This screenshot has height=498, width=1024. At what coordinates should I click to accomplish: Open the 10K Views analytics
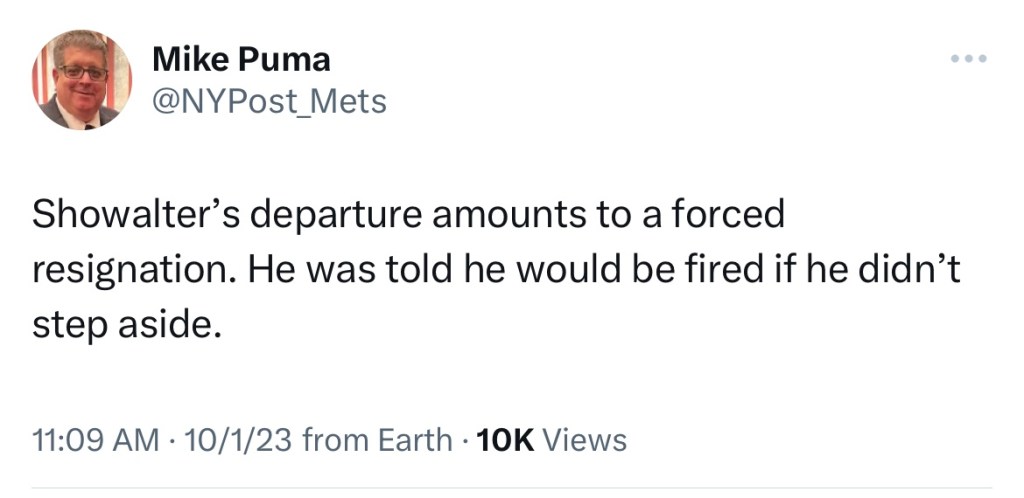552,440
